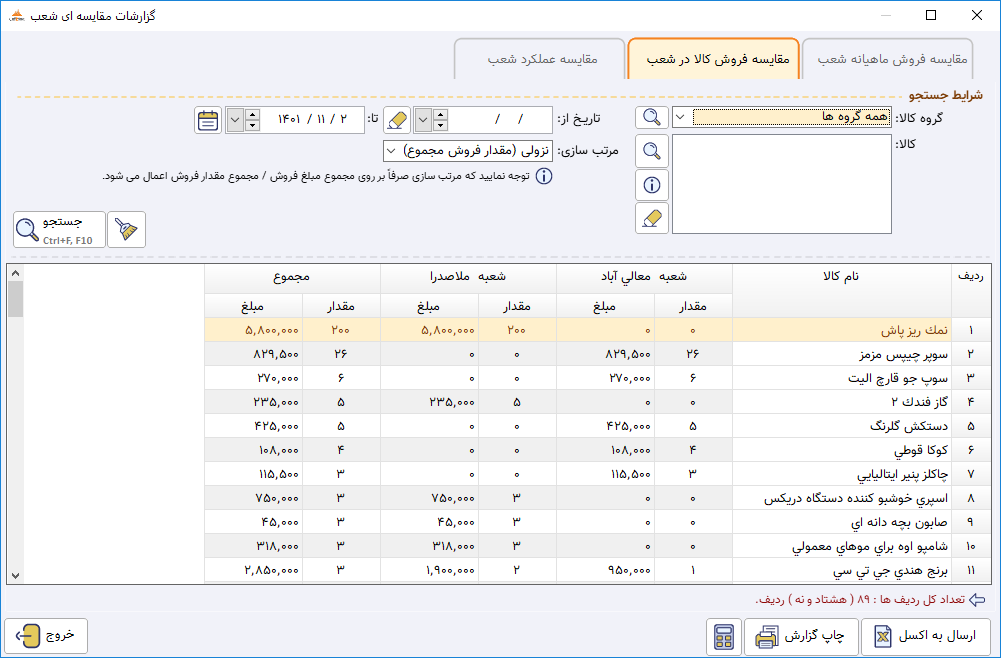
Task: Click the مجموع column group header
Action: [x=292, y=278]
